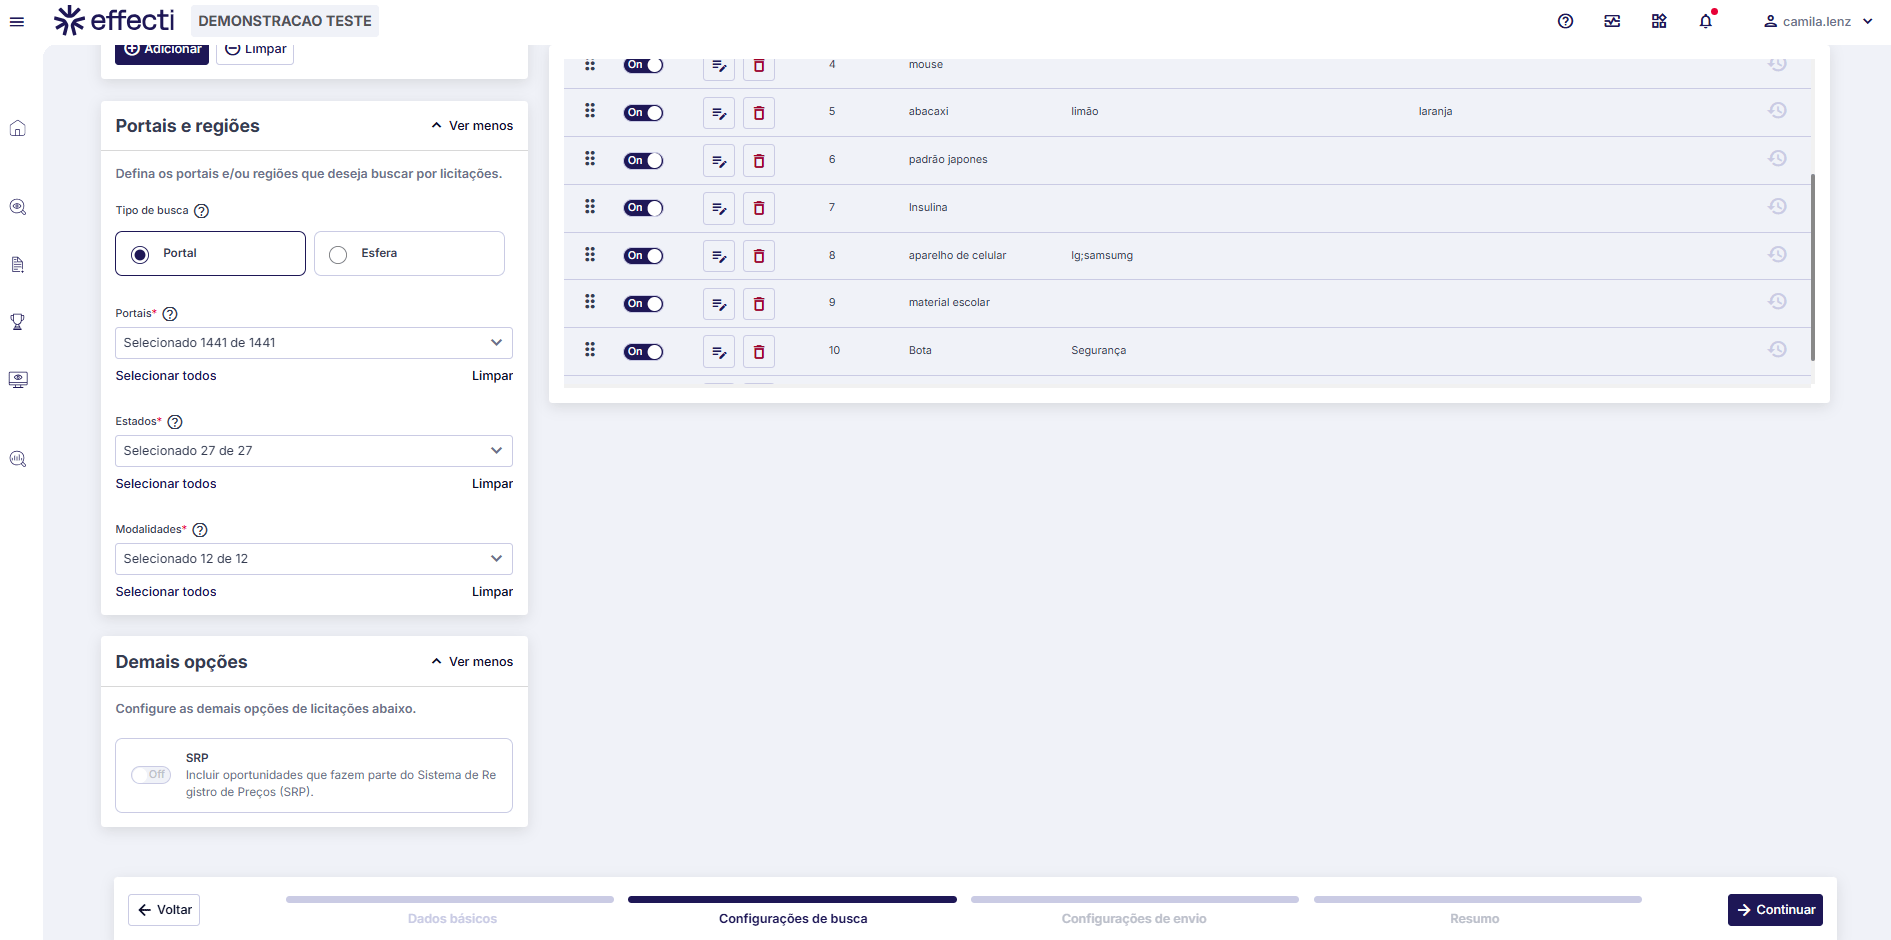View history for 'padrão japones' row
Image resolution: width=1891 pixels, height=940 pixels.
(x=1777, y=159)
